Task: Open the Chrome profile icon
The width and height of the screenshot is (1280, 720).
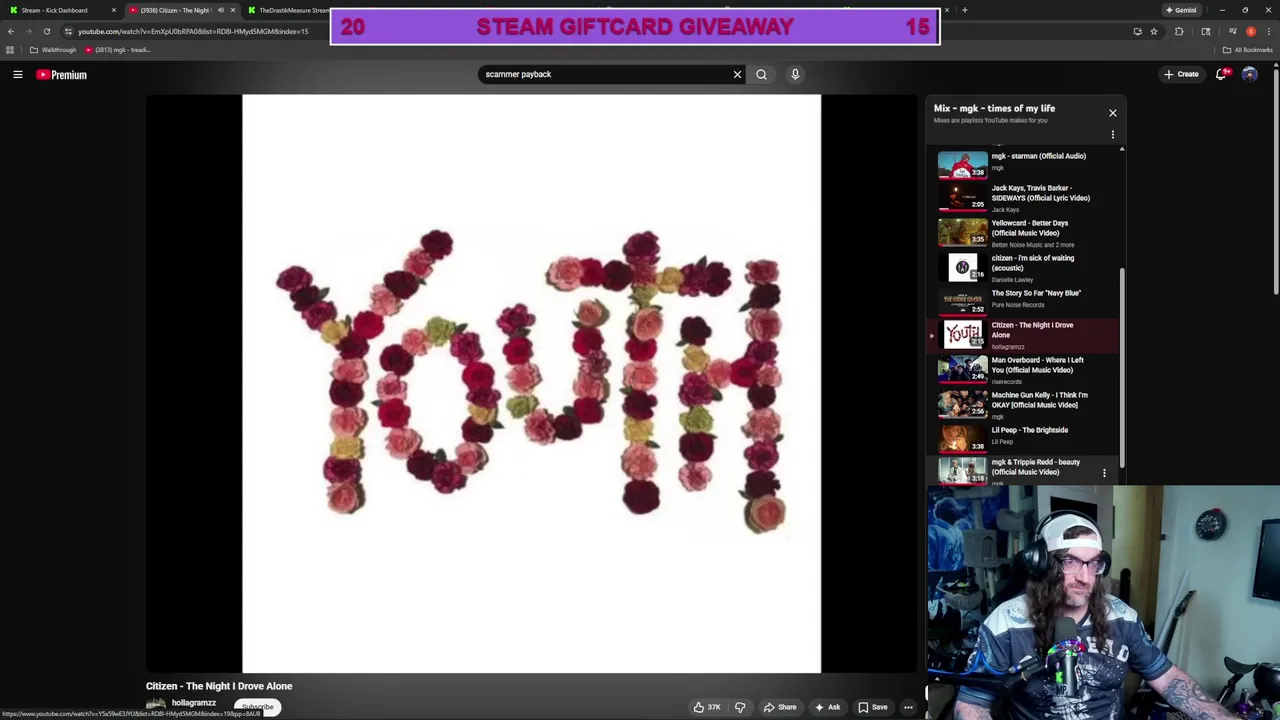Action: (1250, 31)
